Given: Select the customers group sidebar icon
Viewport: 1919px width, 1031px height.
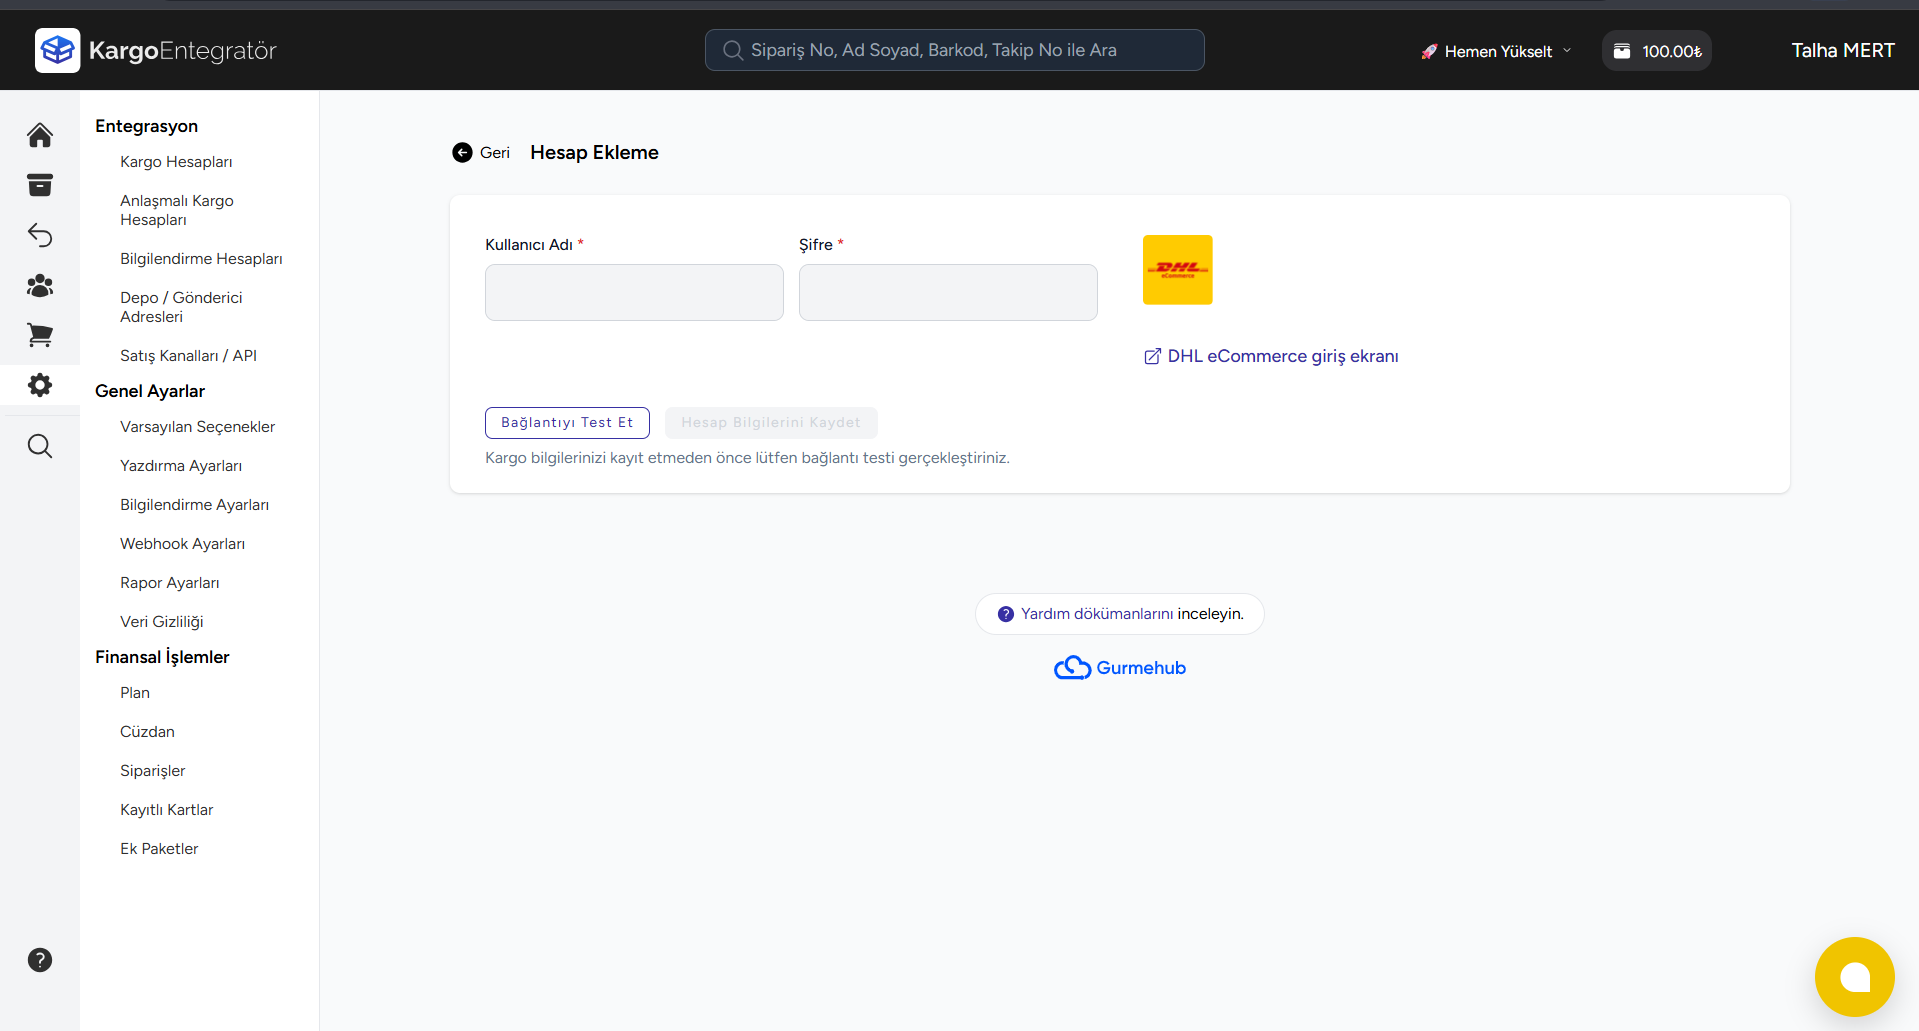Looking at the screenshot, I should click(40, 286).
